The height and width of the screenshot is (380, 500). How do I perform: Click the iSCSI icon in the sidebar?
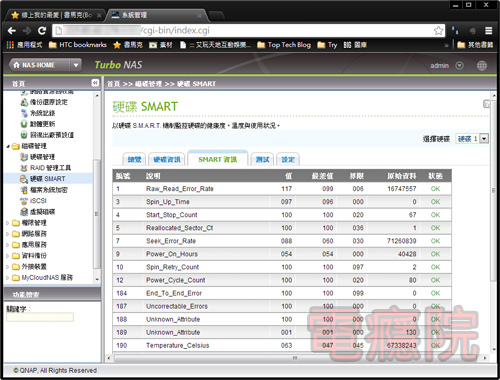[x=24, y=201]
